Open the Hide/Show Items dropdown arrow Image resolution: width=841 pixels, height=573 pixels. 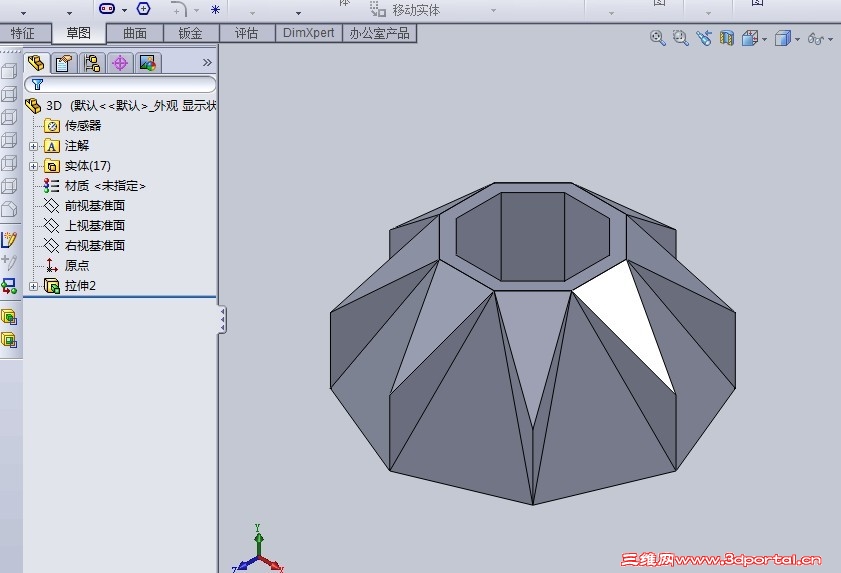[830, 40]
